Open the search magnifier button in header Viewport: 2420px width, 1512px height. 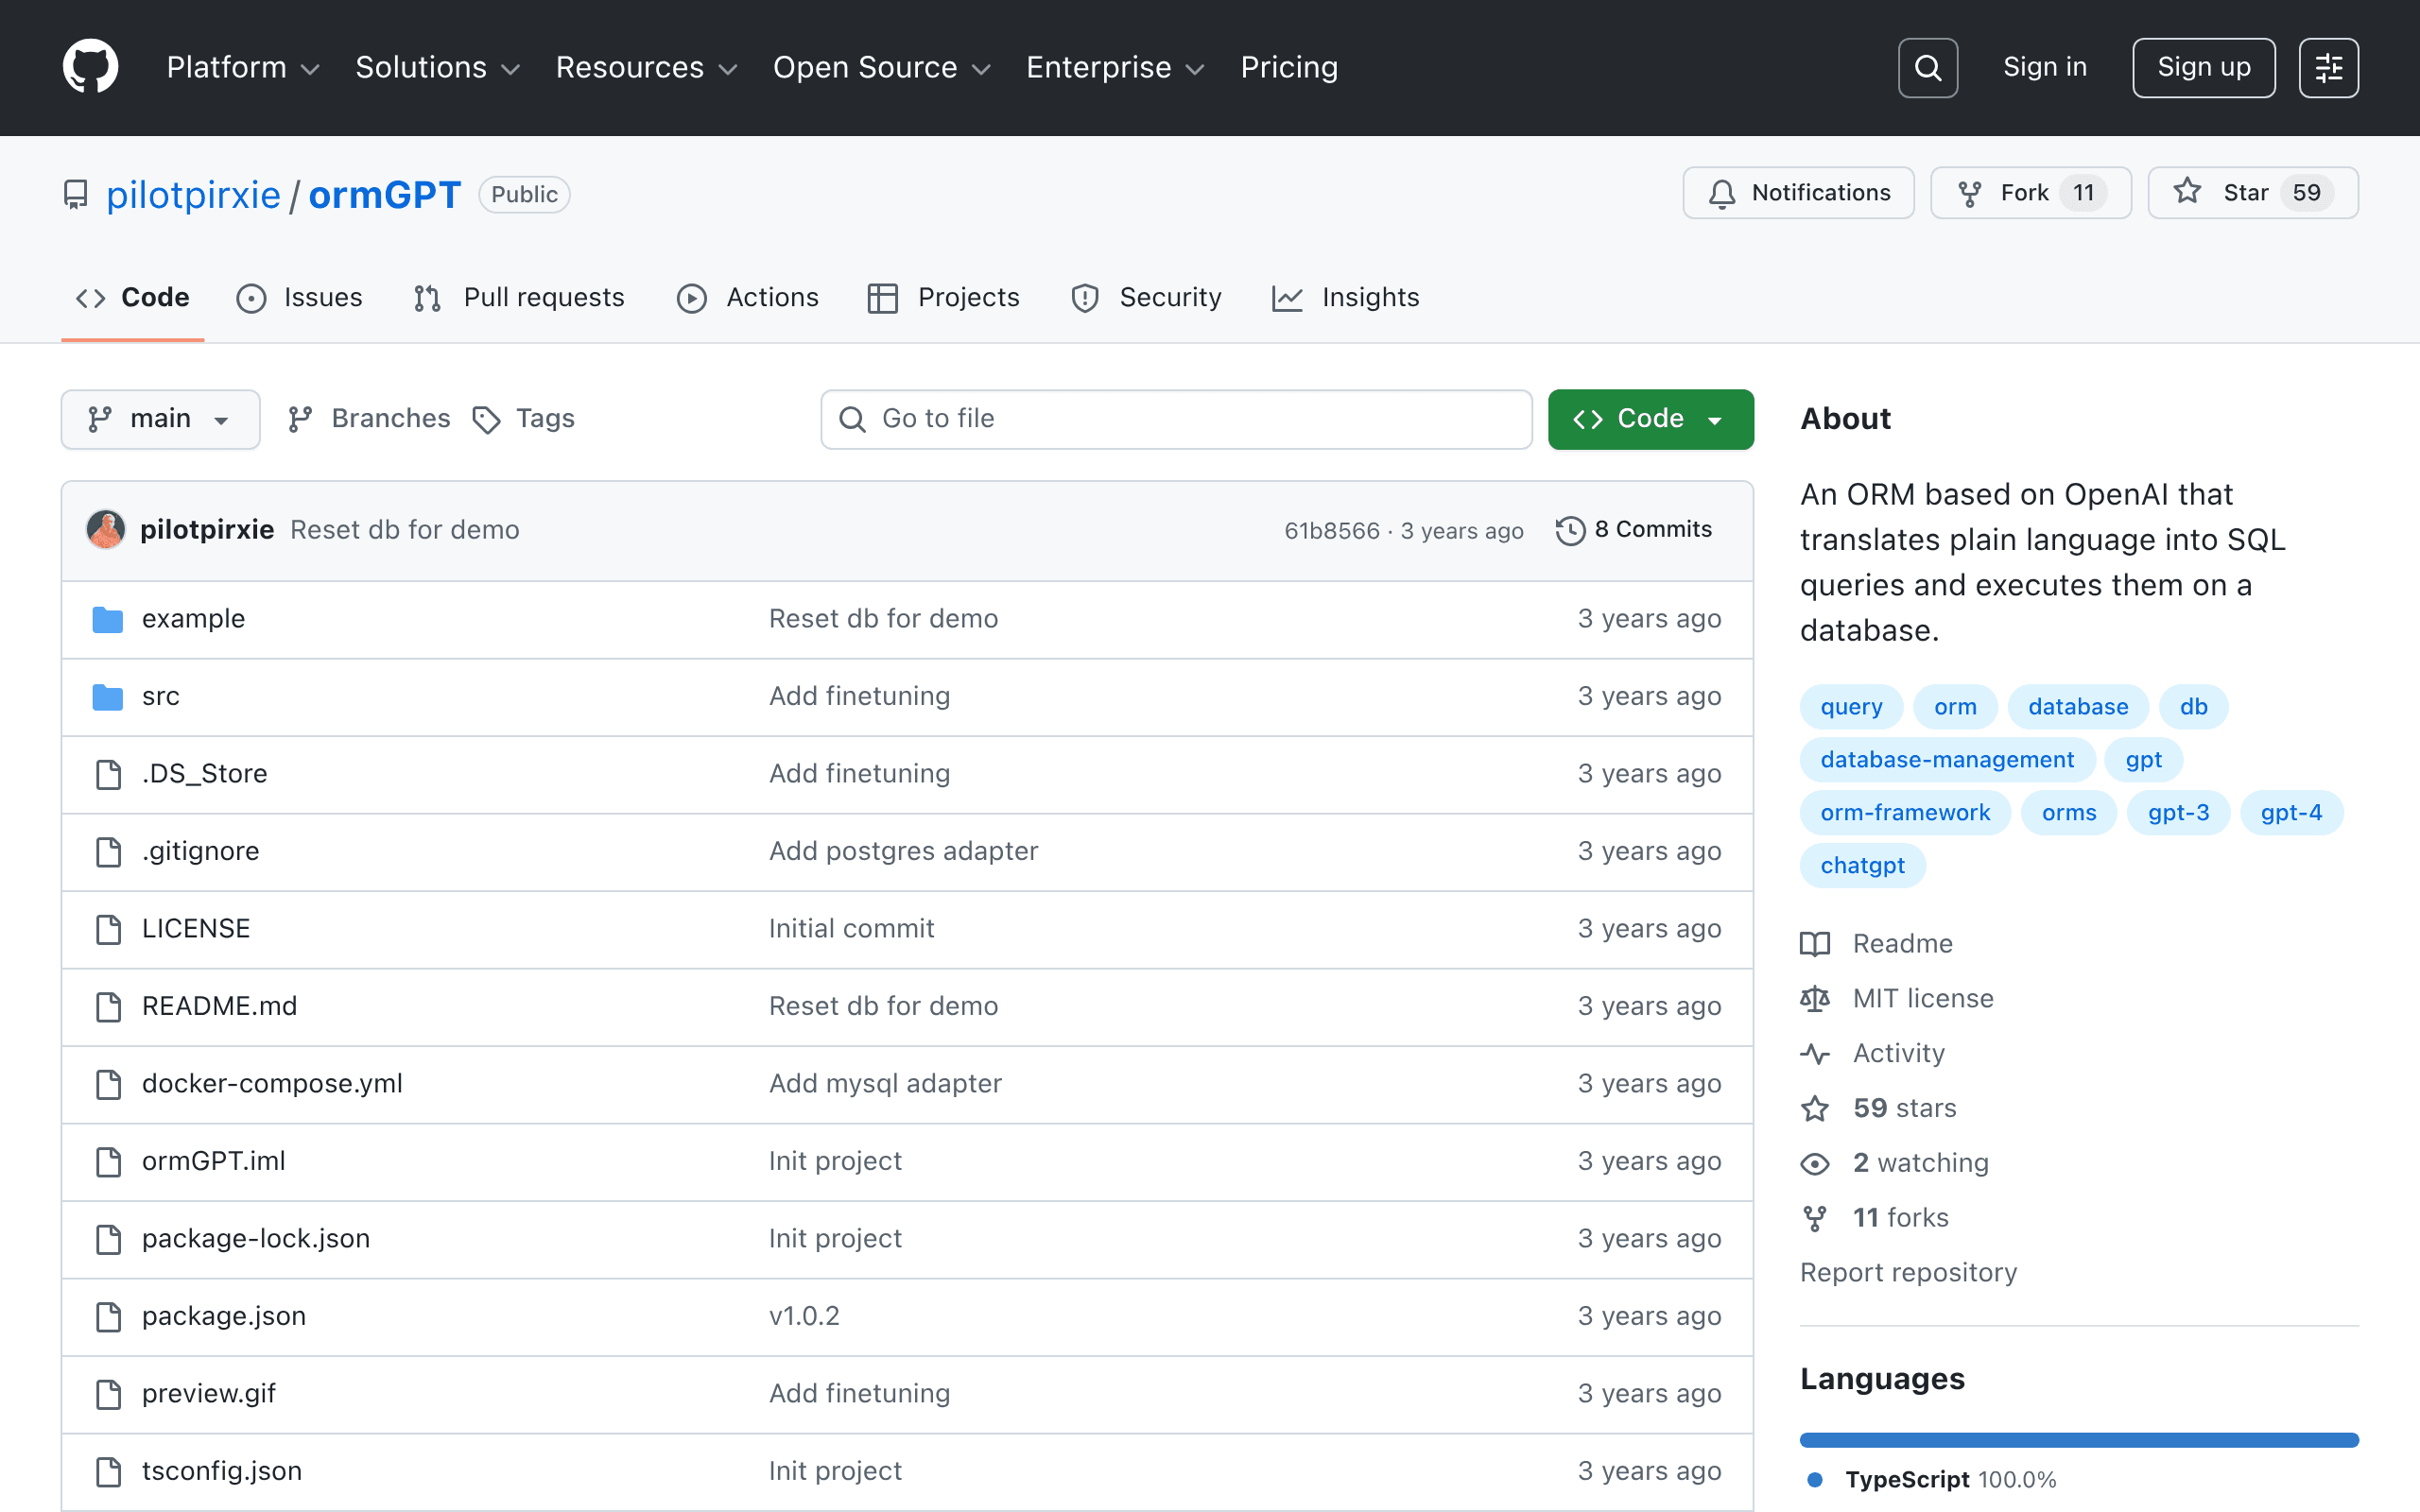pos(1927,68)
